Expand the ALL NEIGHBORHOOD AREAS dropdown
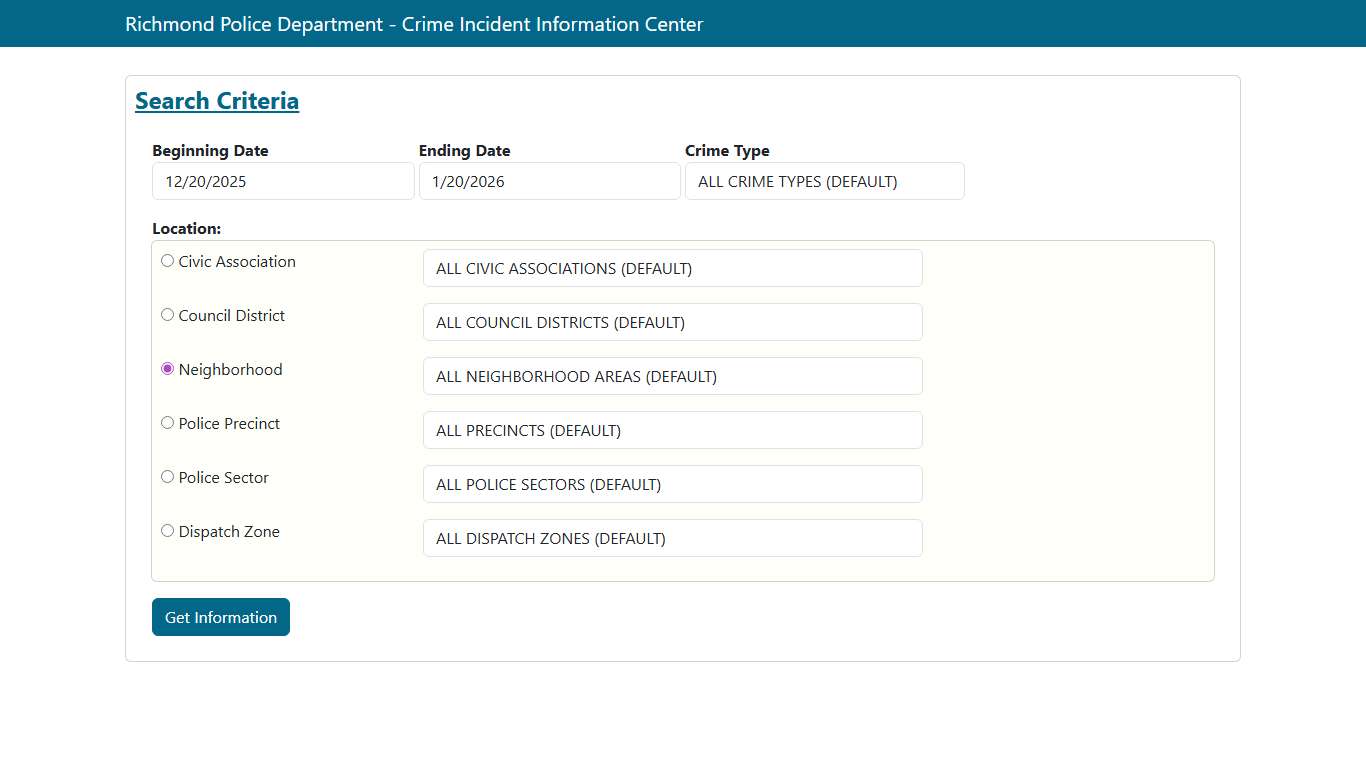 pos(672,376)
